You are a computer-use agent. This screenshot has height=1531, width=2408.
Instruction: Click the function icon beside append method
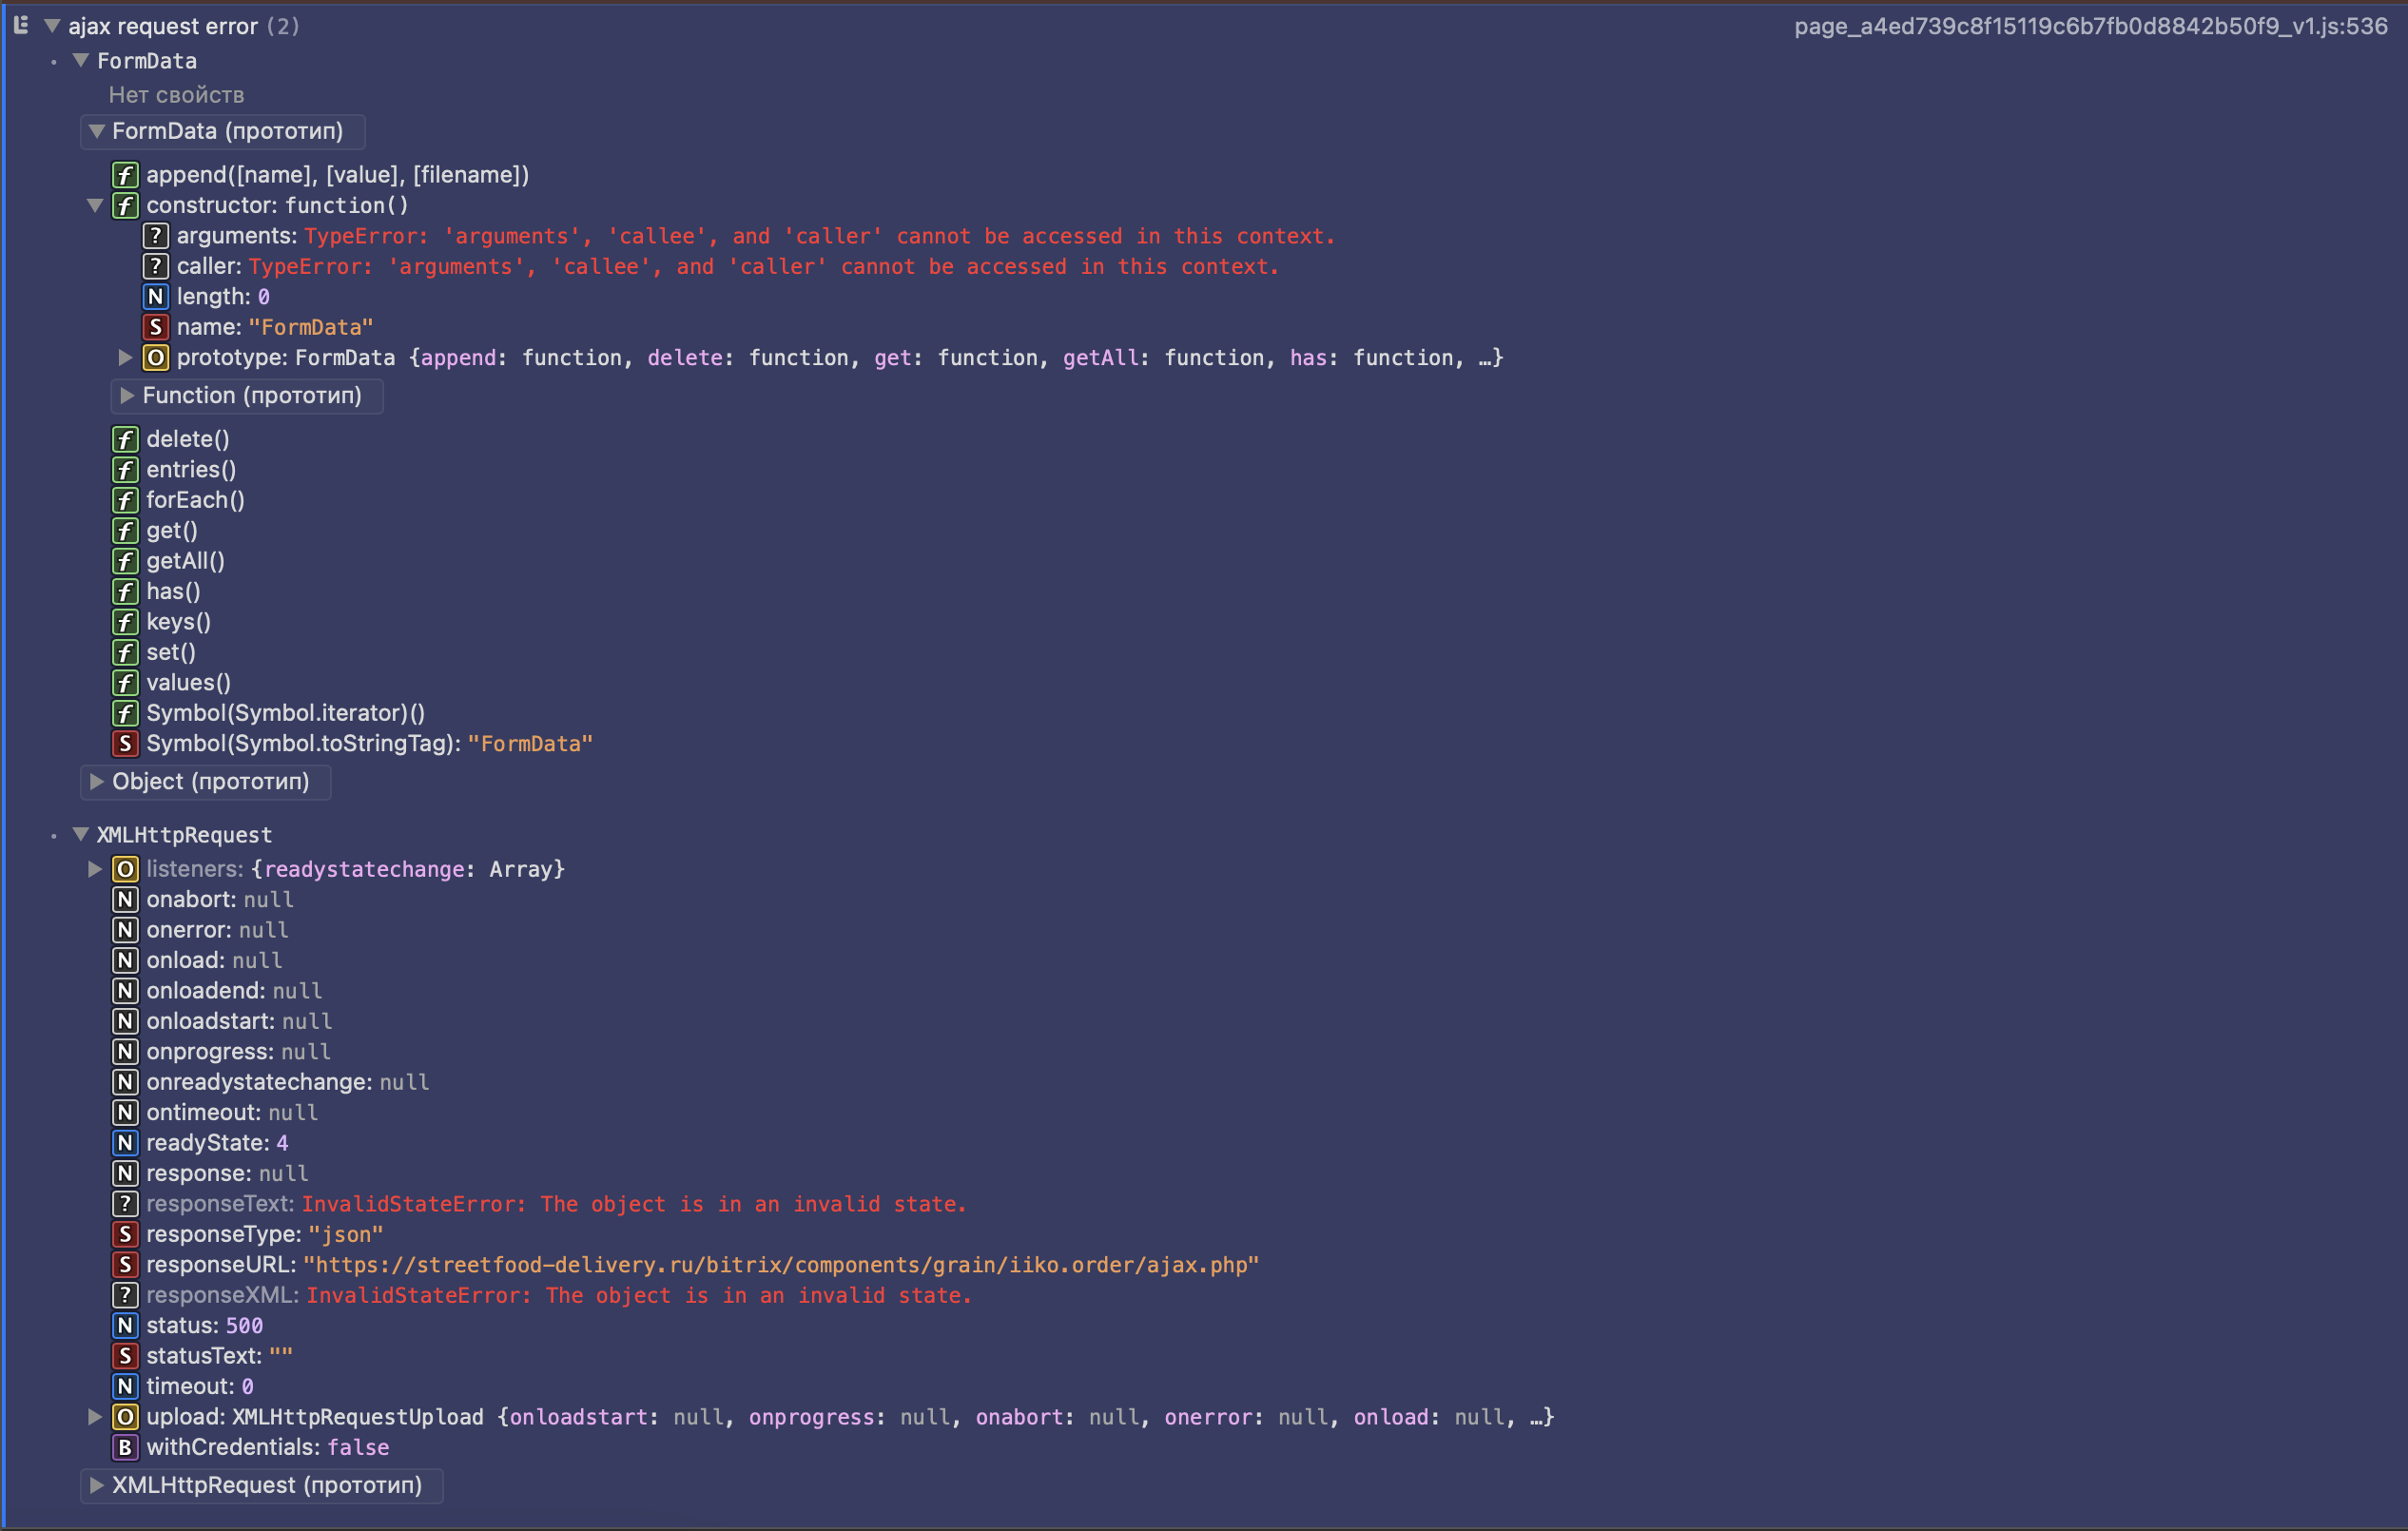click(125, 175)
